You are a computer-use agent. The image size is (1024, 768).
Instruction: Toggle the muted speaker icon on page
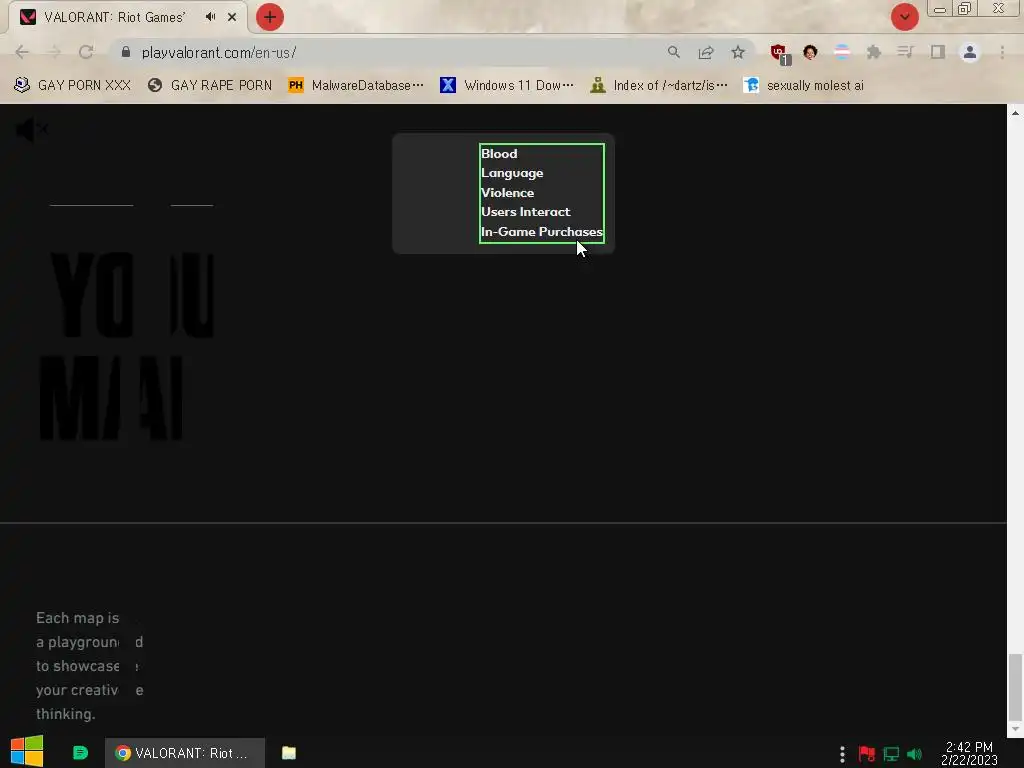31,130
